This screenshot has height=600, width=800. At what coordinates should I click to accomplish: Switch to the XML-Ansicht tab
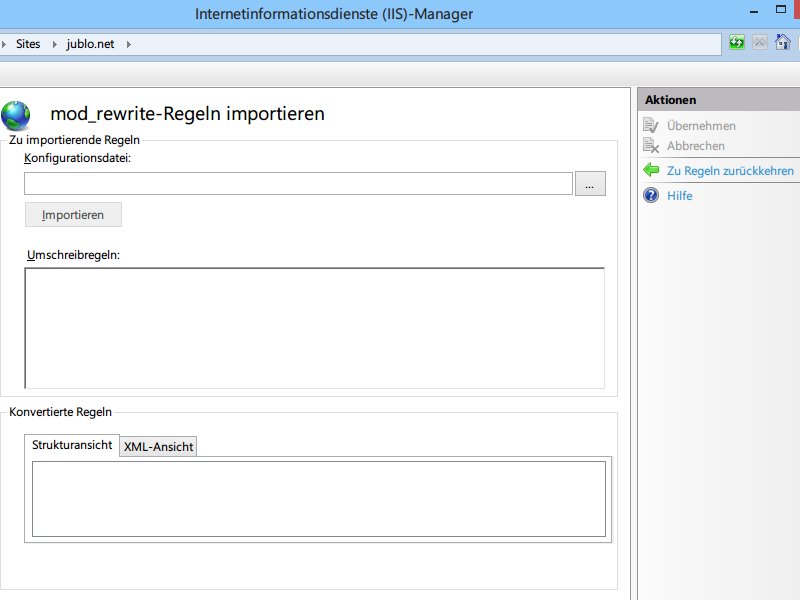158,447
